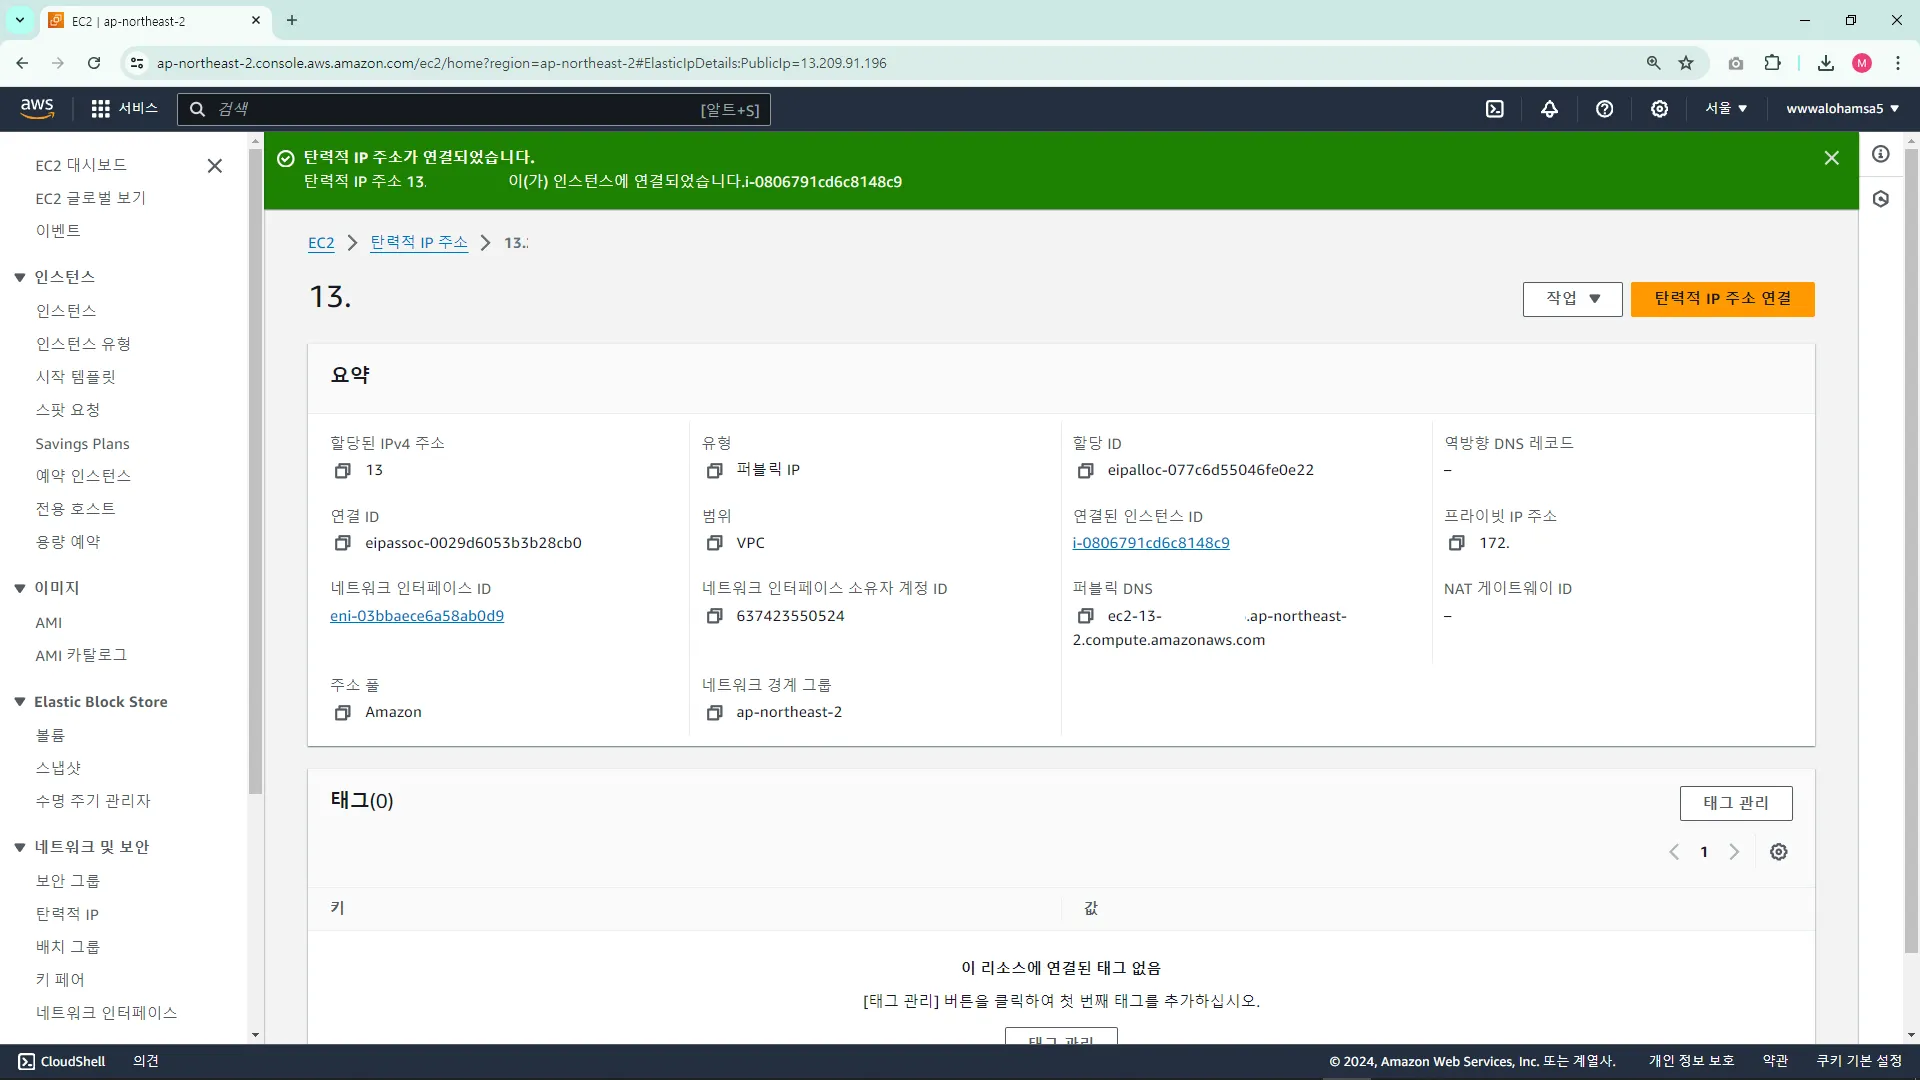Viewport: 1920px width, 1080px height.
Task: Open the help question mark icon
Action: coord(1604,109)
